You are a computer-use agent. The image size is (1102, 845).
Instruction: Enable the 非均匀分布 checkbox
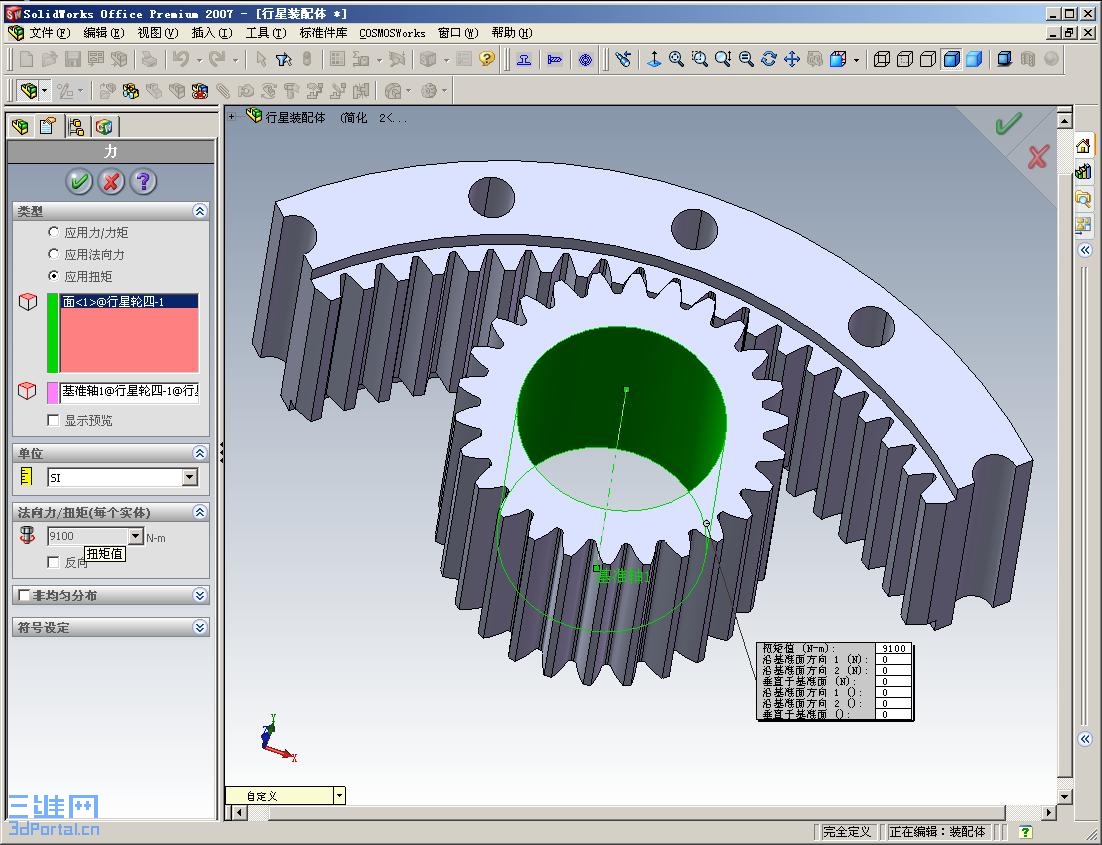(x=24, y=595)
